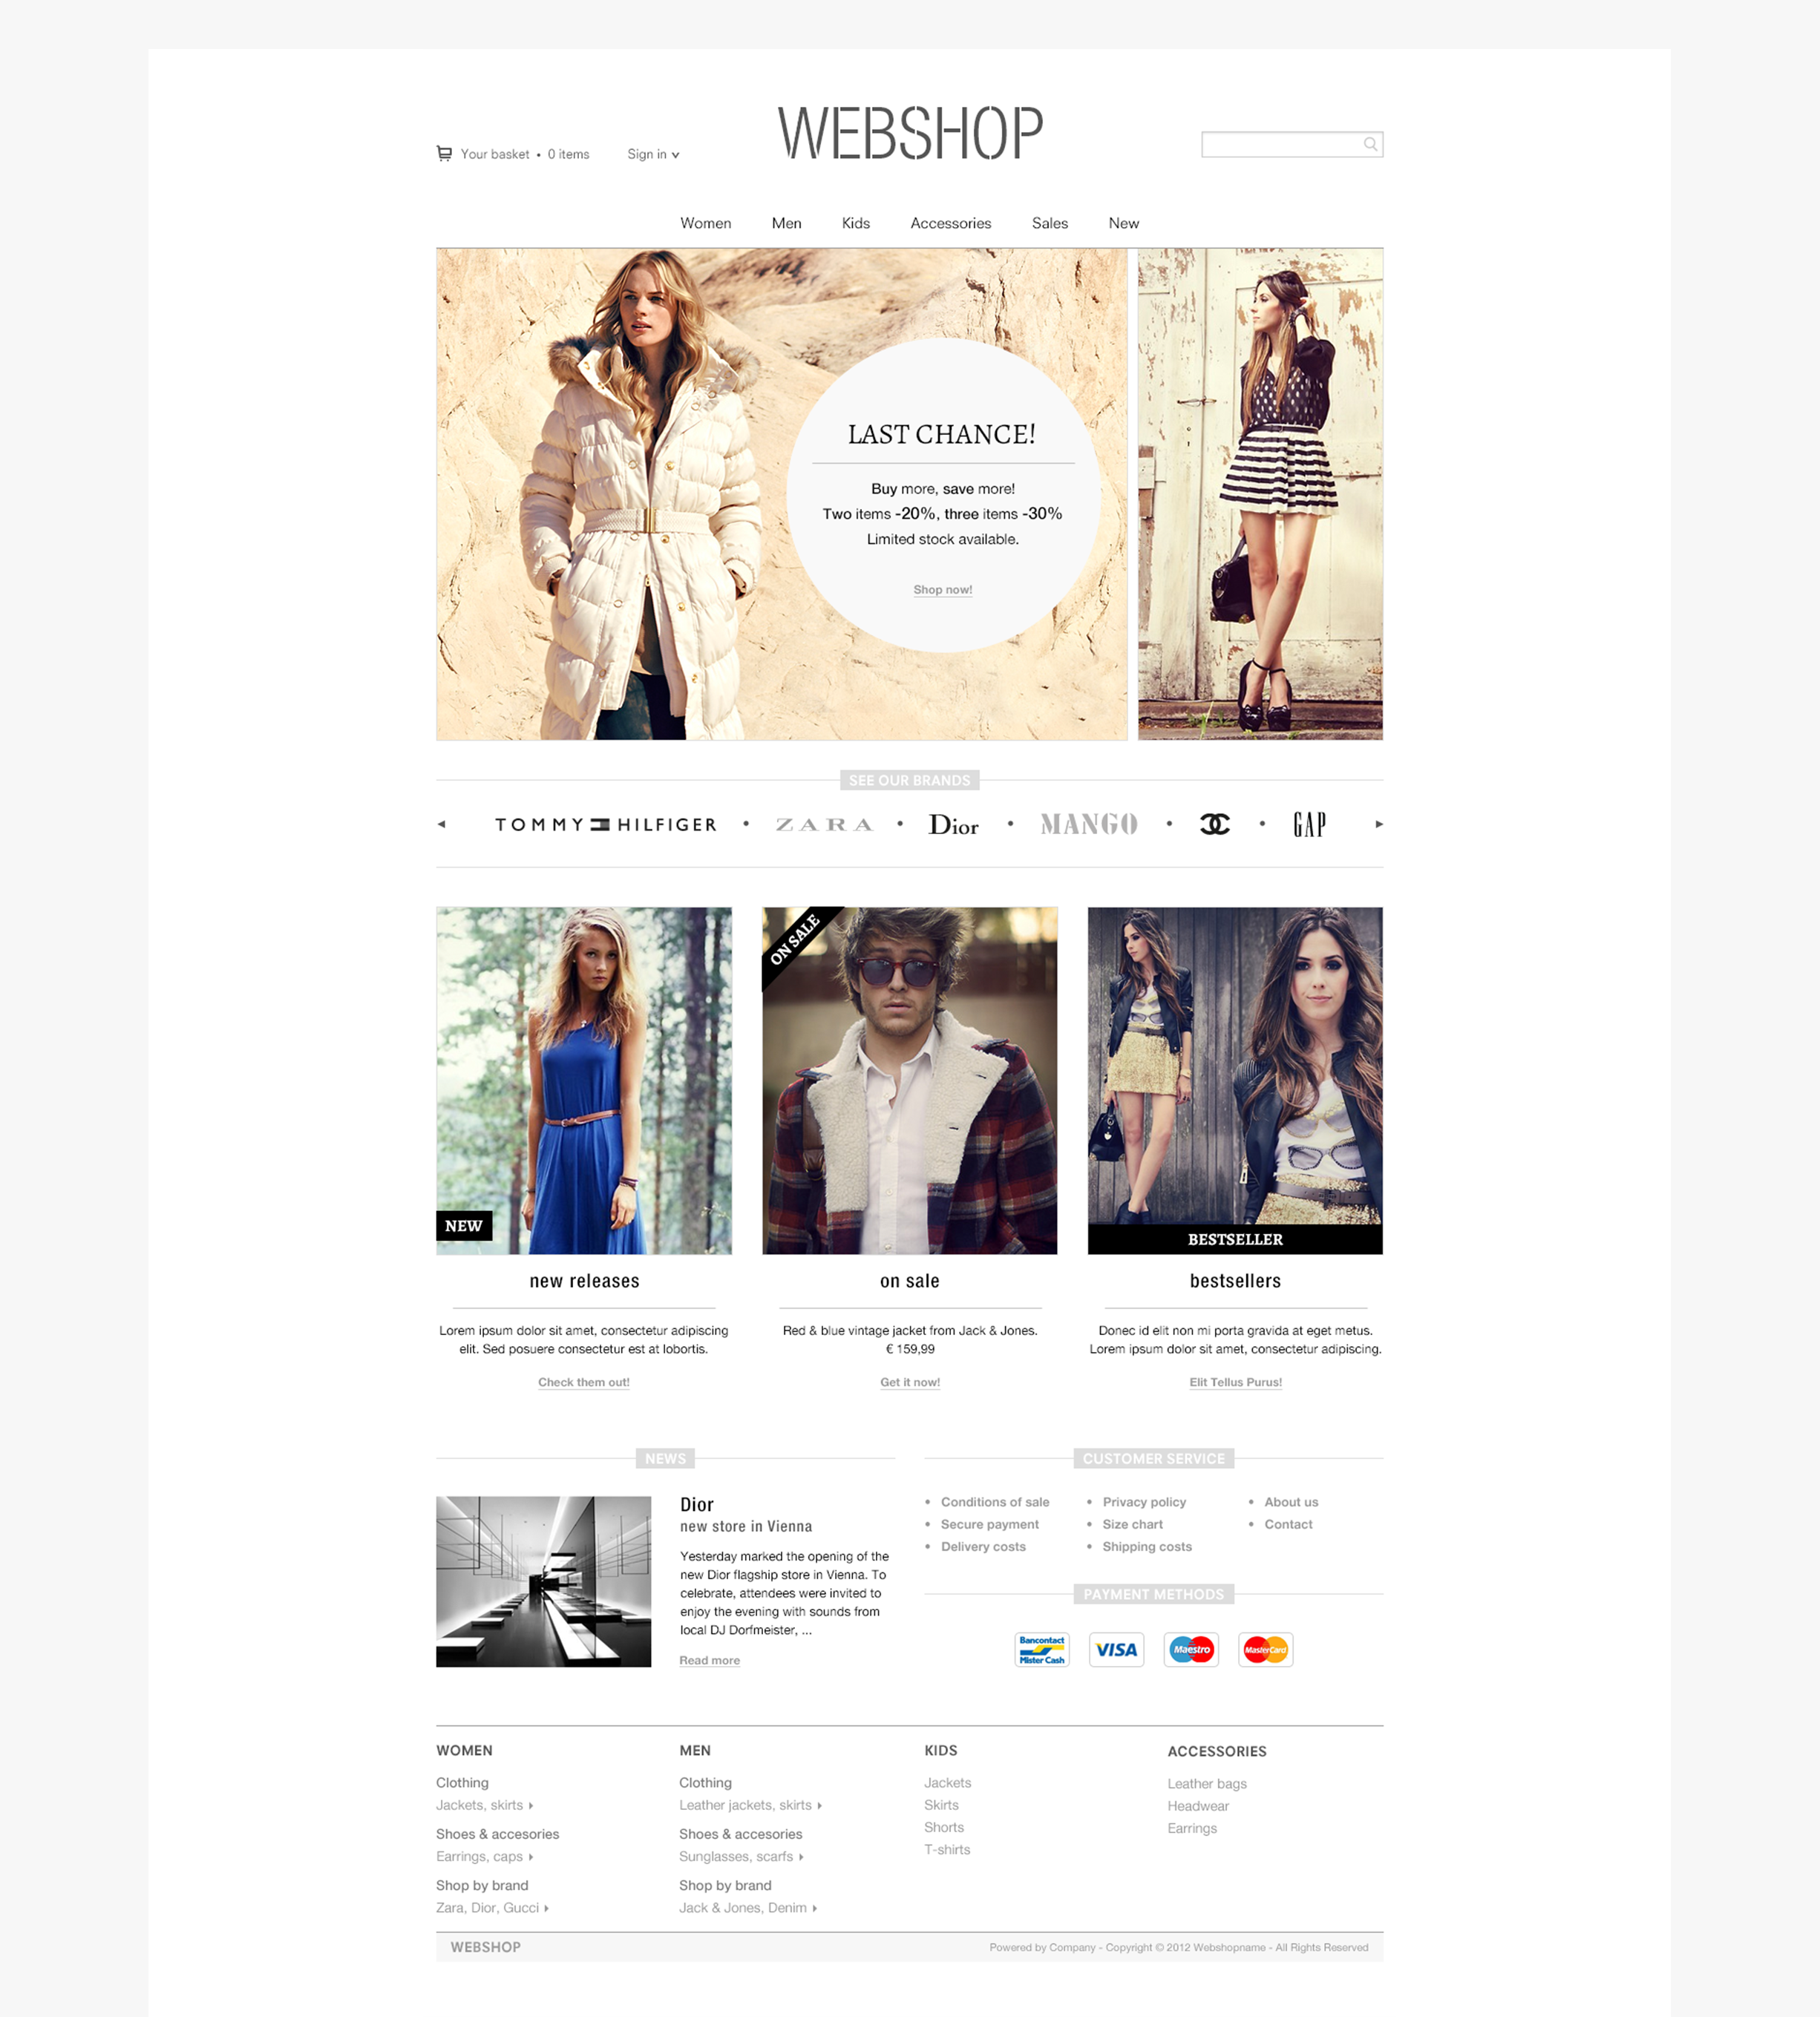This screenshot has height=2017, width=1820.
Task: Click Read more Dior news link
Action: (x=710, y=1657)
